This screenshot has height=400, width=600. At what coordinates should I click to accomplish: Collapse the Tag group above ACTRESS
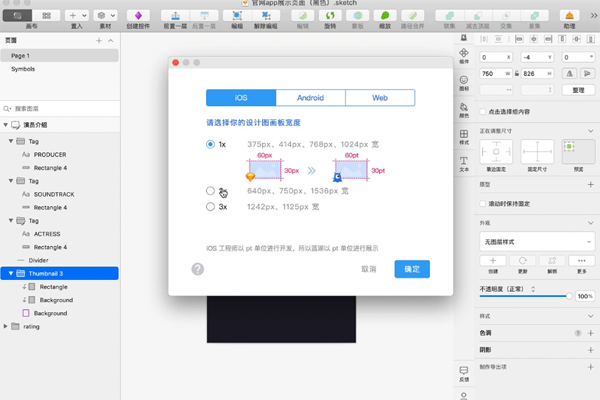point(11,220)
